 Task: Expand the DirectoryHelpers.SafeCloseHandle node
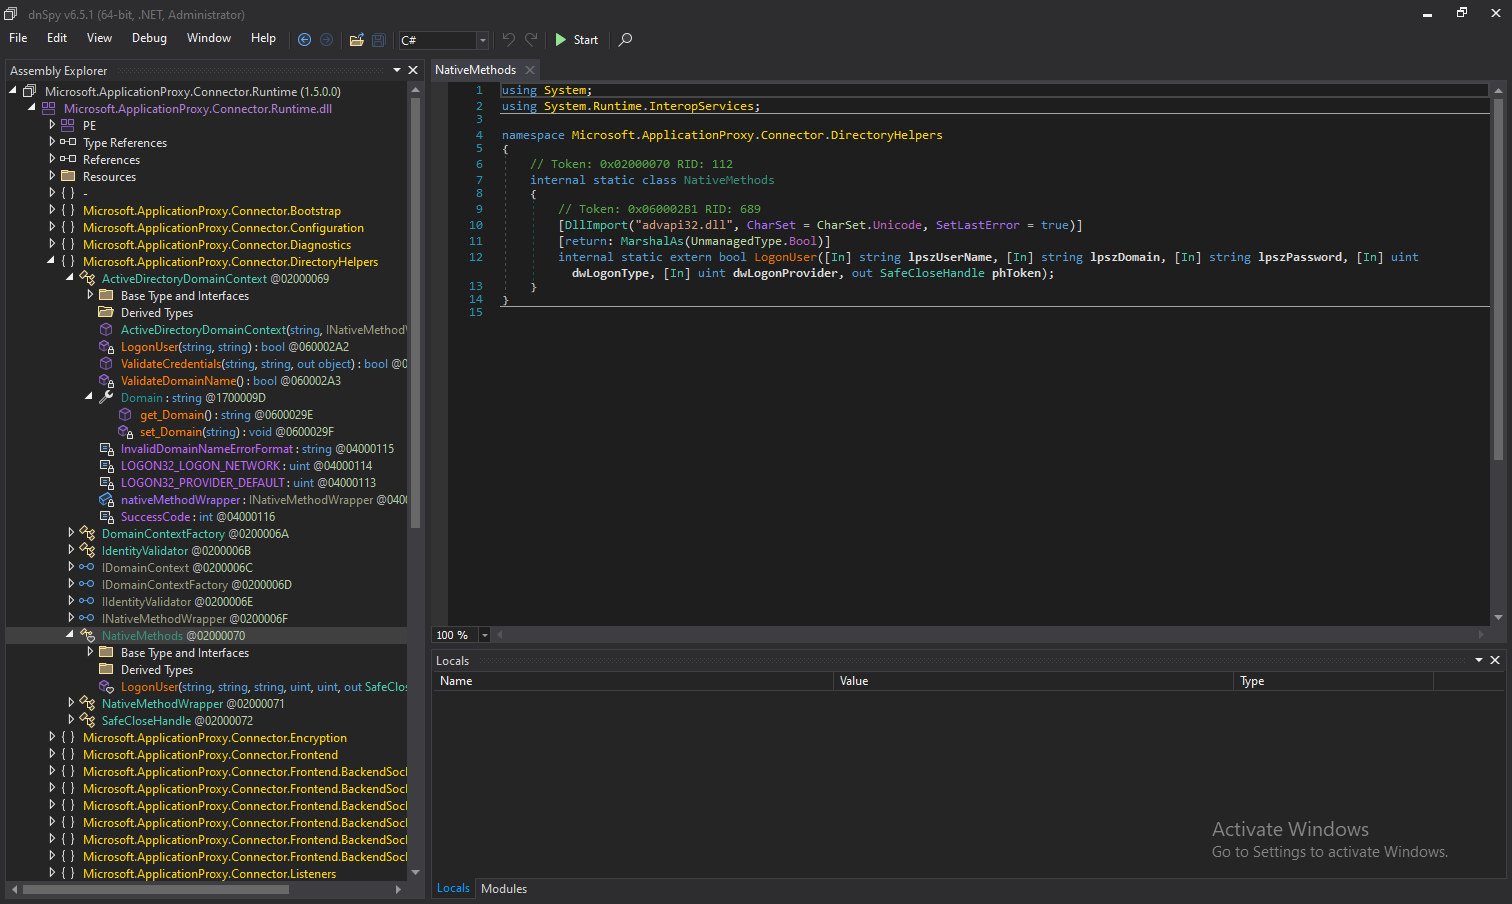70,720
